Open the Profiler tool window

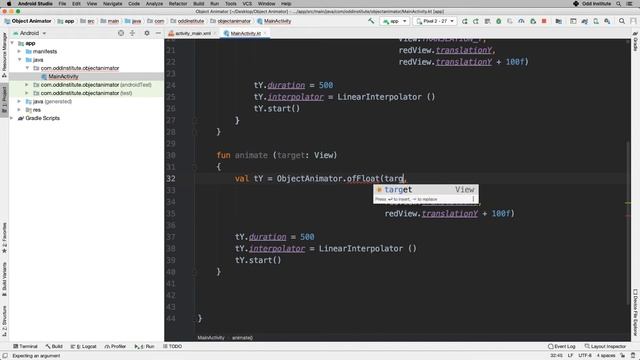pyautogui.click(x=115, y=346)
